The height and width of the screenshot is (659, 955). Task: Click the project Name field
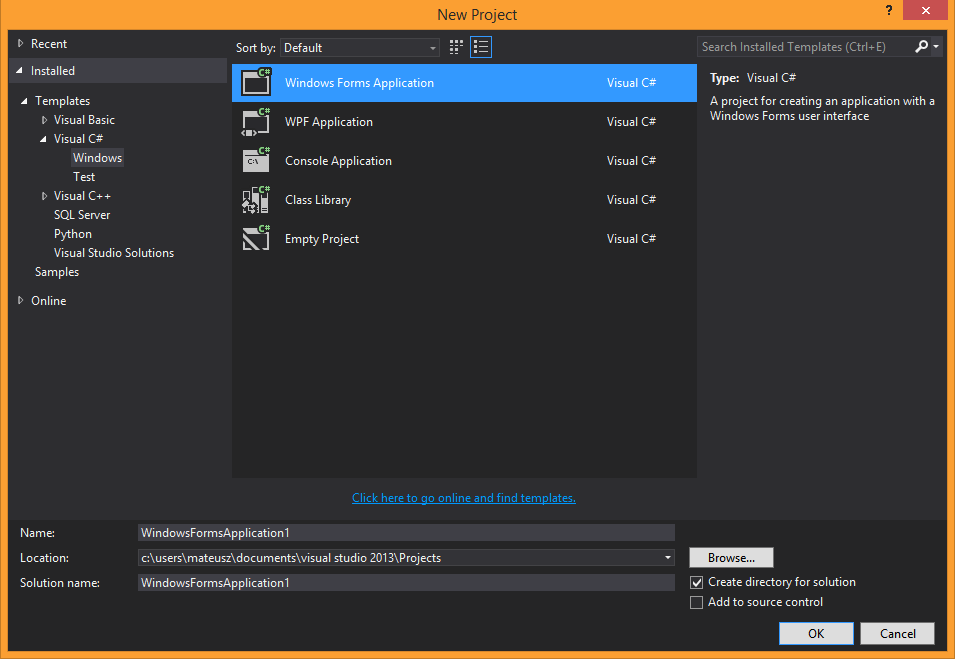(406, 533)
